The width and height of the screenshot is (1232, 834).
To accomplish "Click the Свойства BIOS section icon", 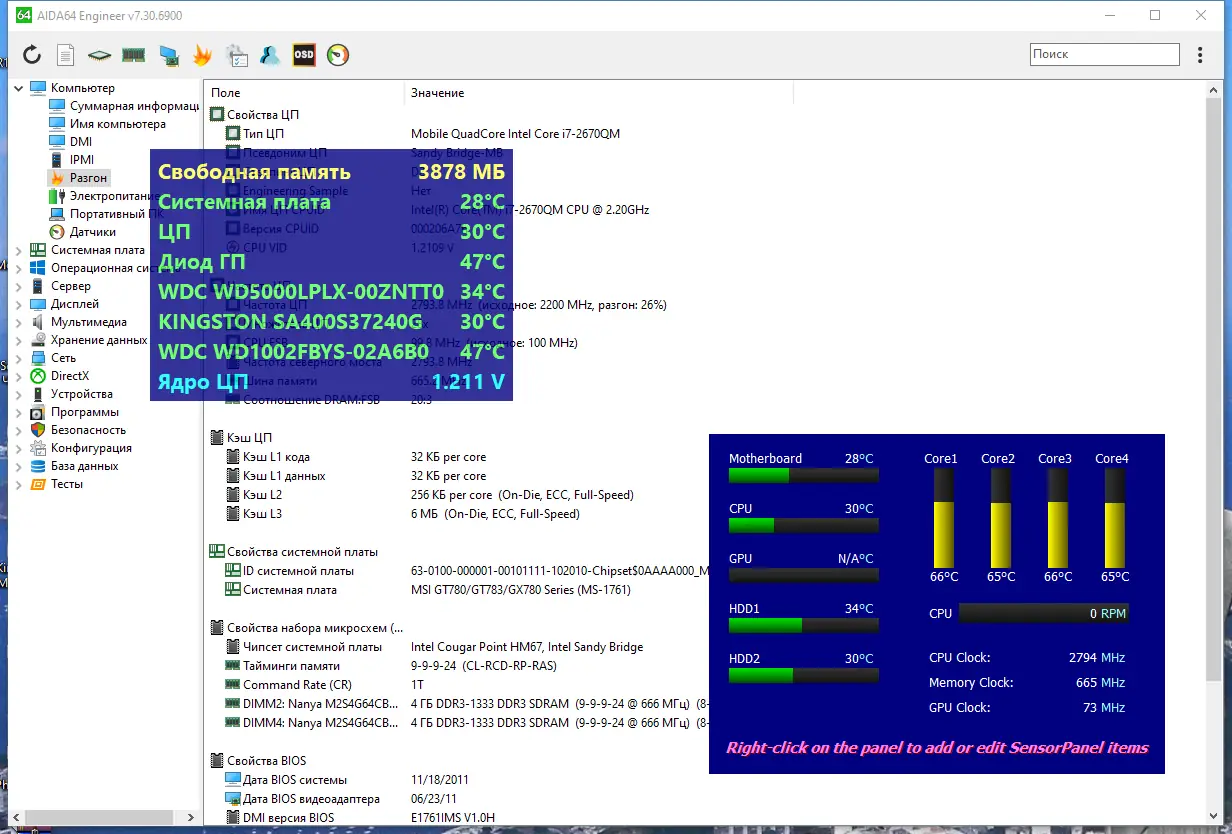I will point(216,761).
